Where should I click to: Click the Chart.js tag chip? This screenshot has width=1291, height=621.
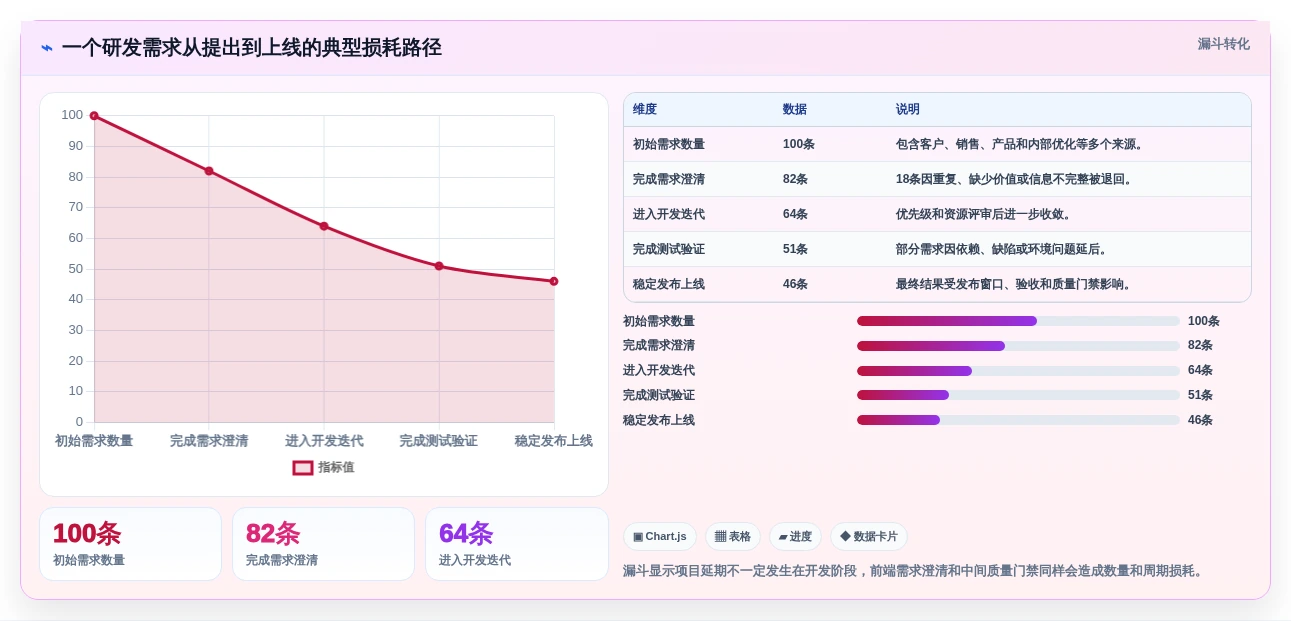660,537
